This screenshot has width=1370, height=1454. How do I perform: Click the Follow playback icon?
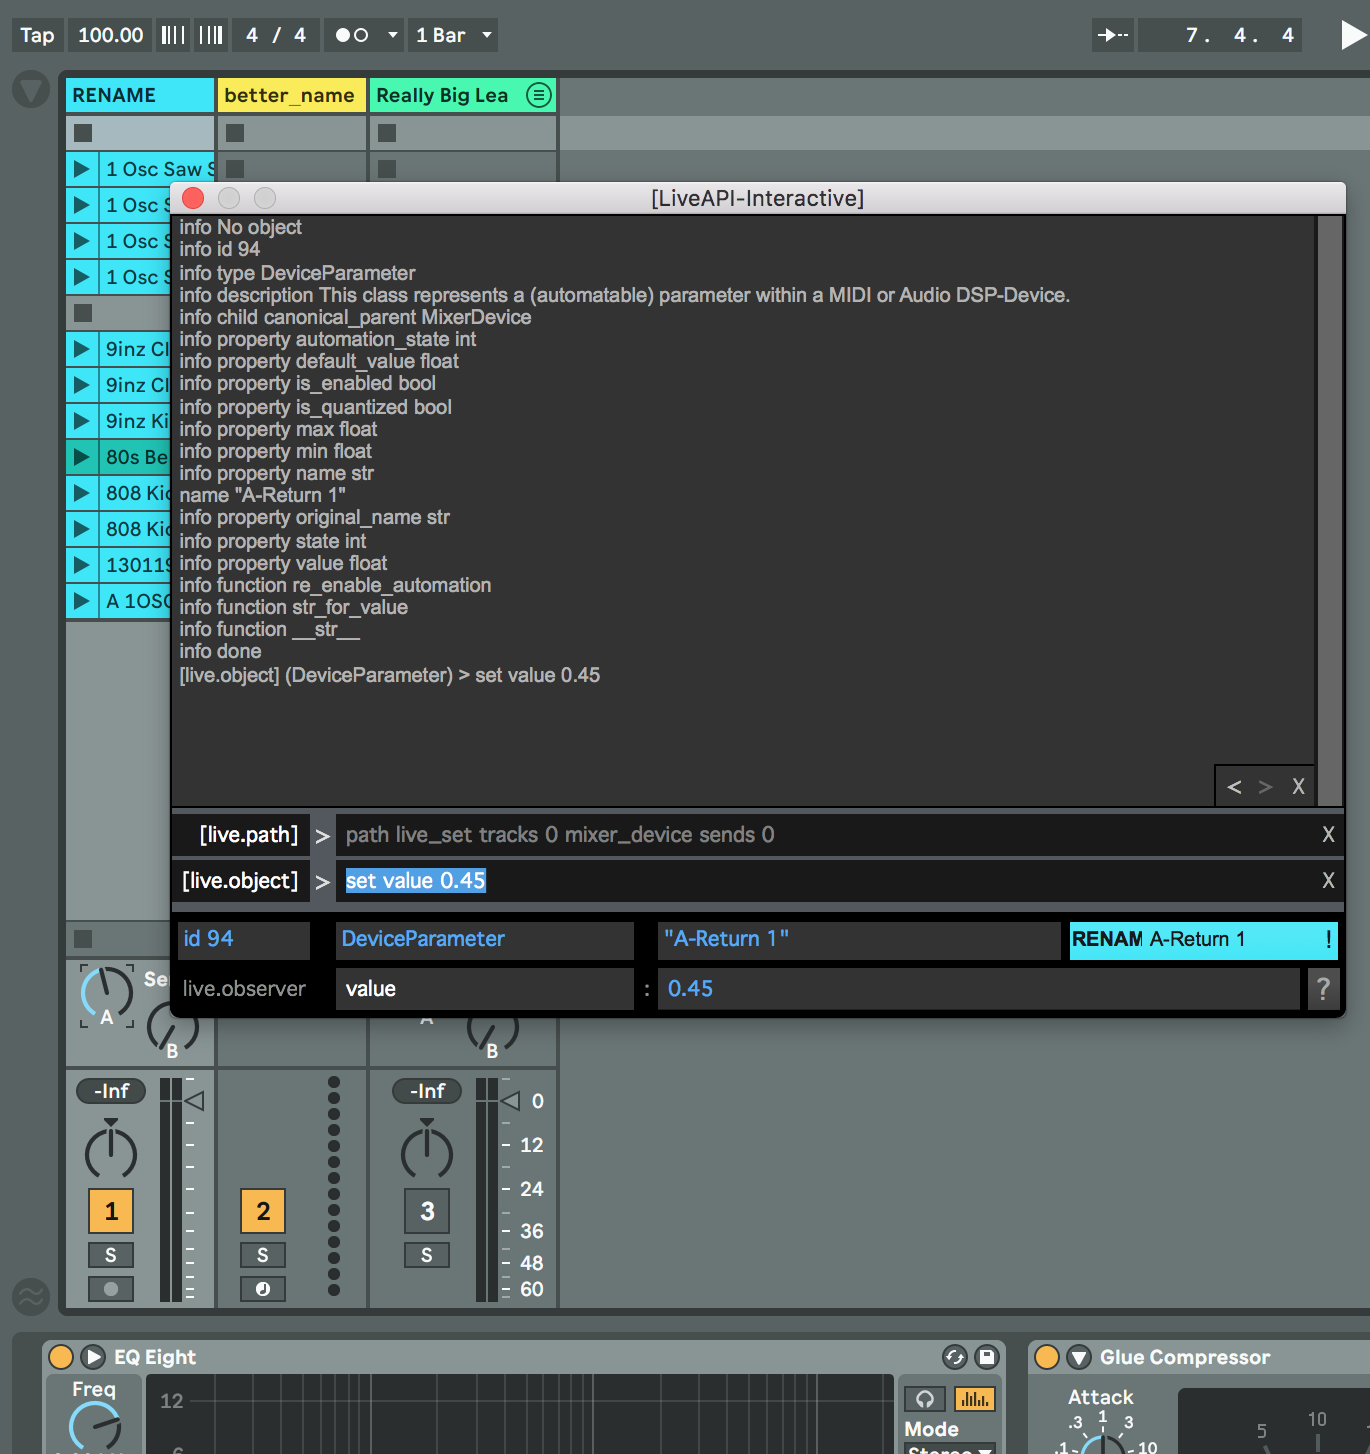pos(1112,35)
